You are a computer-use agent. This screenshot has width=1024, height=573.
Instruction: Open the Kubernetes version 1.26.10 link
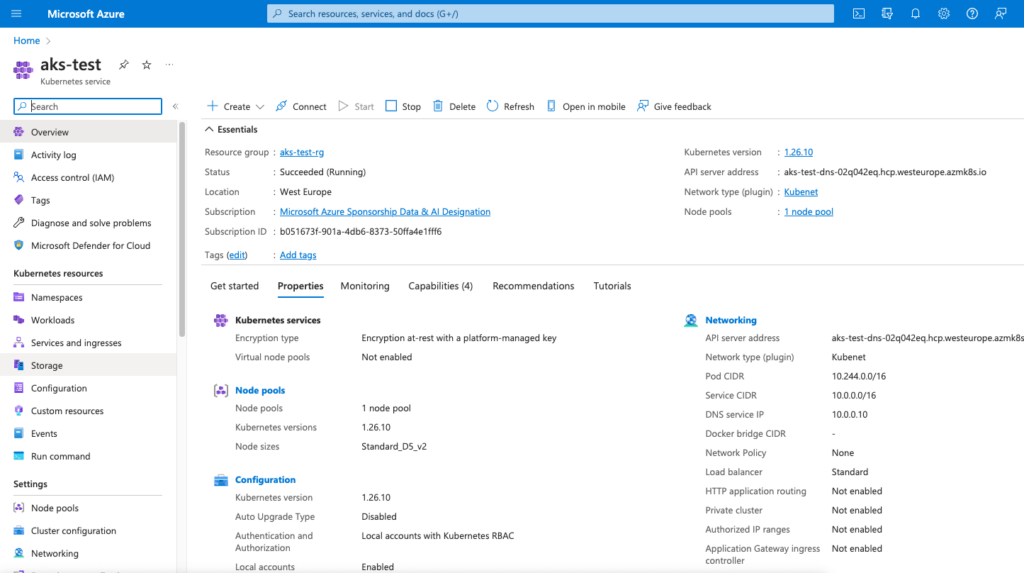point(798,152)
